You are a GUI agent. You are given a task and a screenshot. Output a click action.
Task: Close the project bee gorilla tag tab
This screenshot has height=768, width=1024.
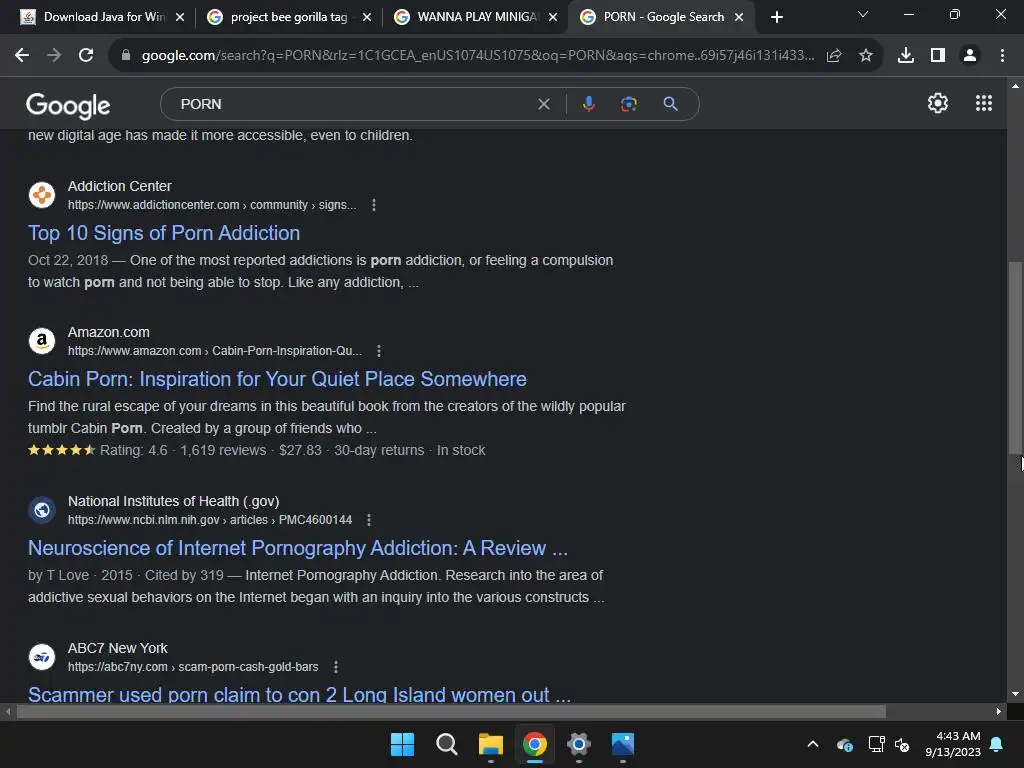tap(367, 18)
